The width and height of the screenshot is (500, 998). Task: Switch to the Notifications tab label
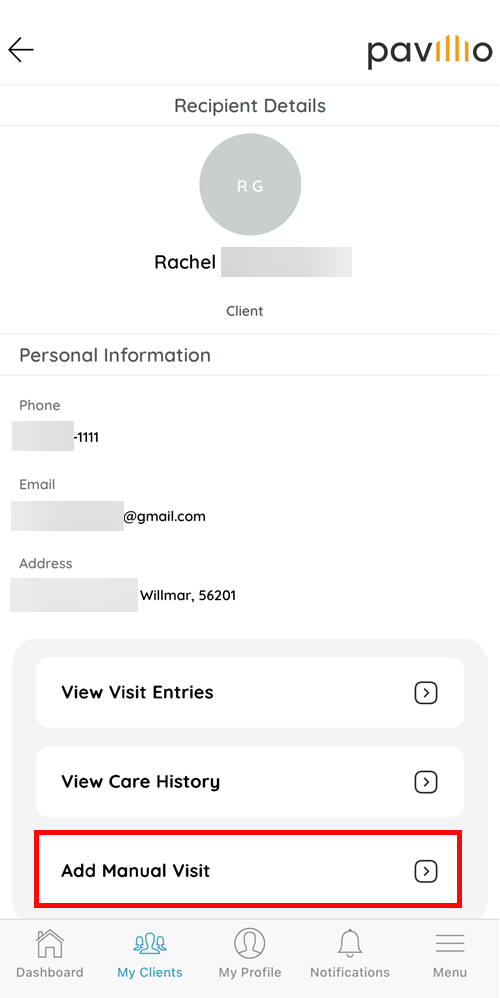[350, 973]
